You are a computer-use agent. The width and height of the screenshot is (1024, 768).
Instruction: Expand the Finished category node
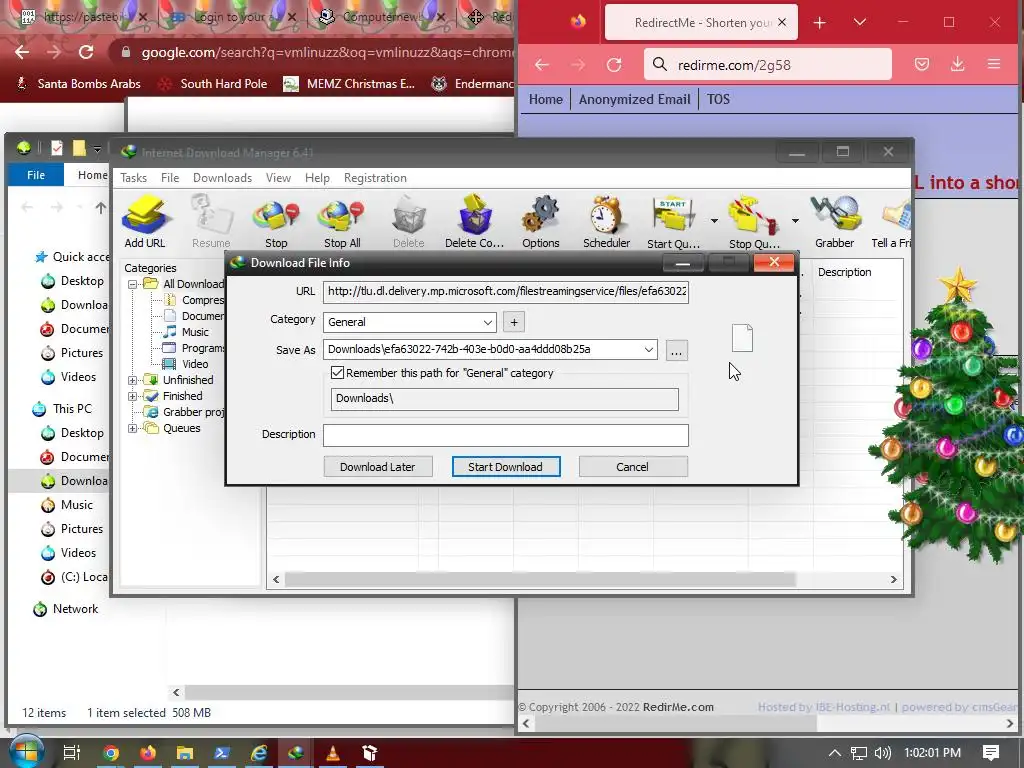[x=133, y=396]
